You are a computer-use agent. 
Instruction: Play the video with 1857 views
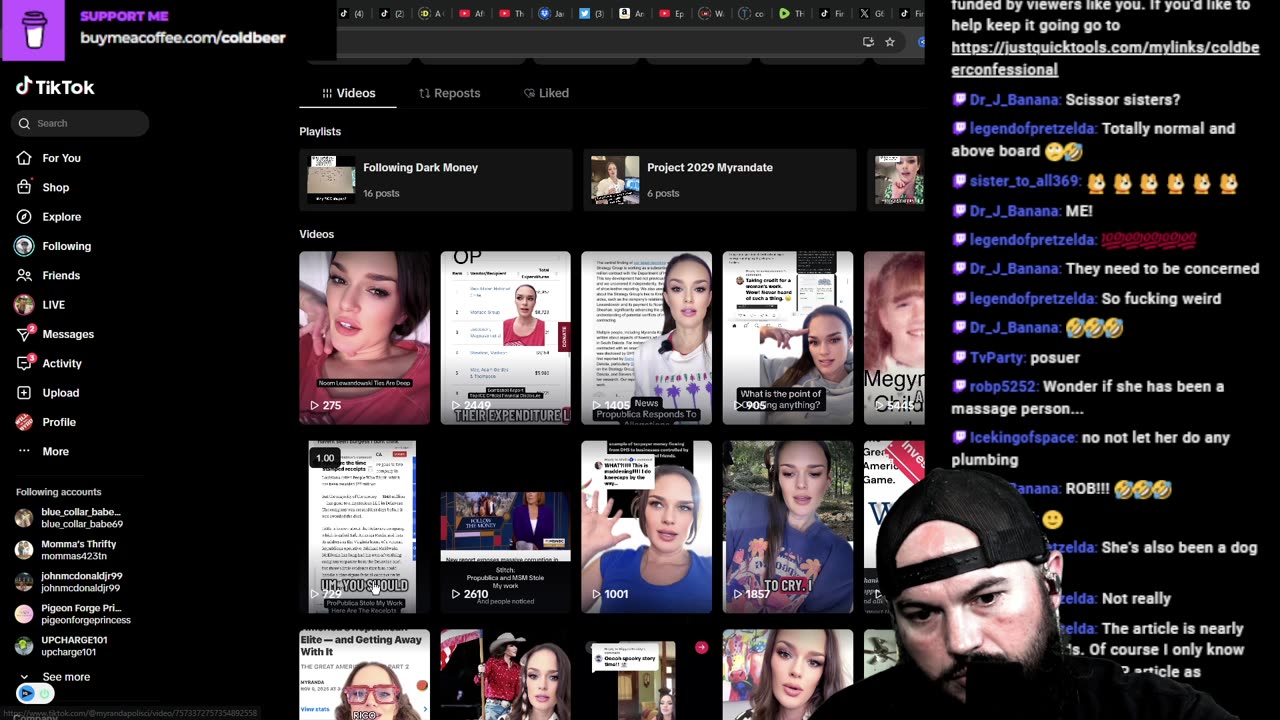pos(788,527)
